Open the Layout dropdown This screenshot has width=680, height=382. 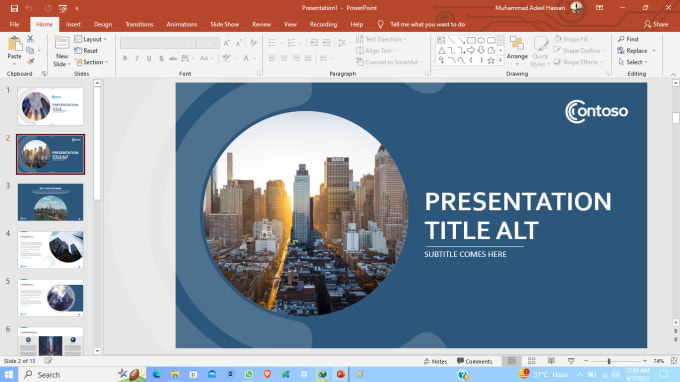tap(90, 39)
